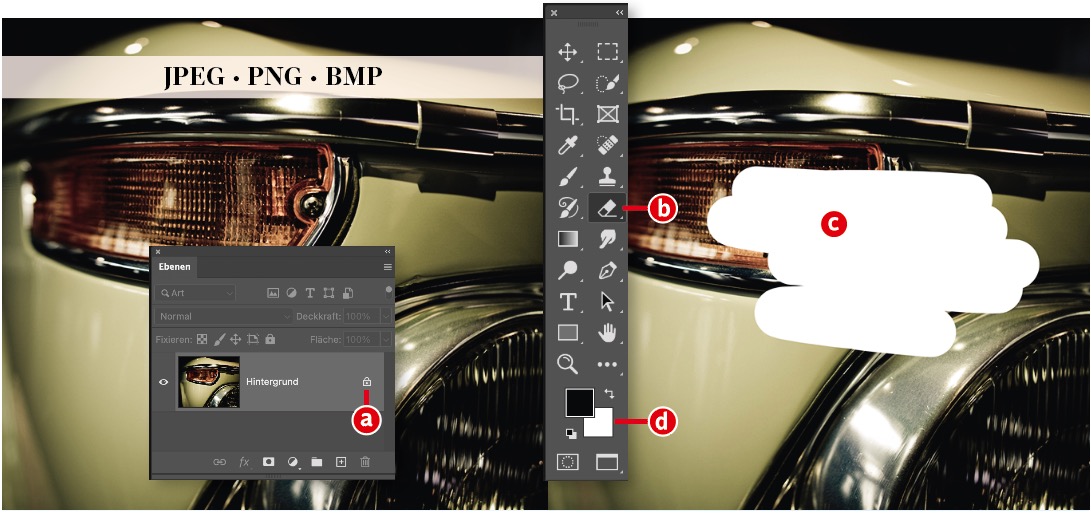Select the Quick Selection tool
The width and height of the screenshot is (1091, 514).
pyautogui.click(x=607, y=83)
